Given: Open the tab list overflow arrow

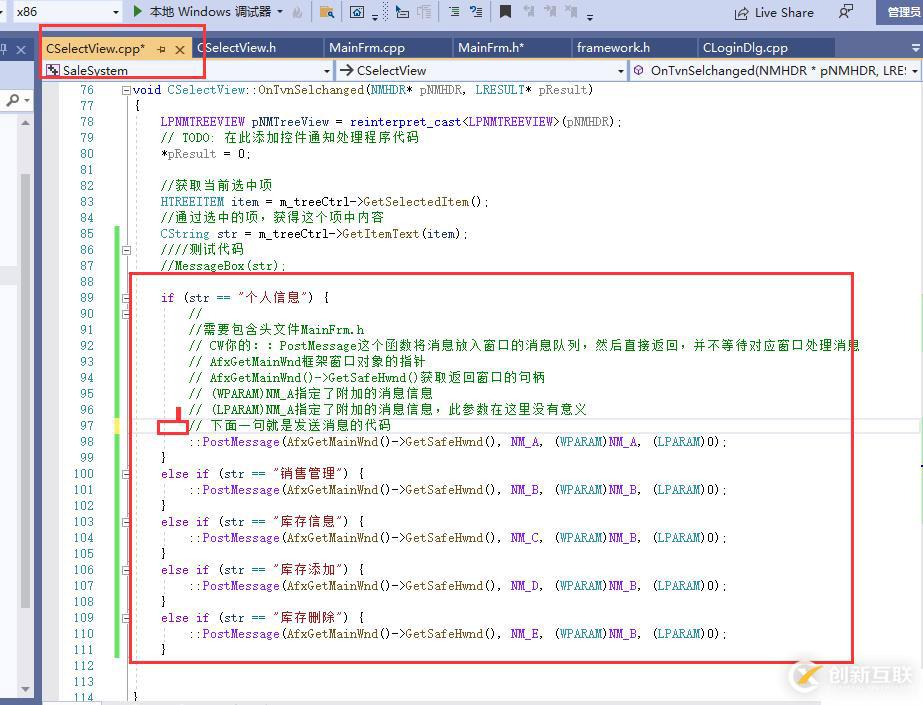Looking at the screenshot, I should coord(915,48).
